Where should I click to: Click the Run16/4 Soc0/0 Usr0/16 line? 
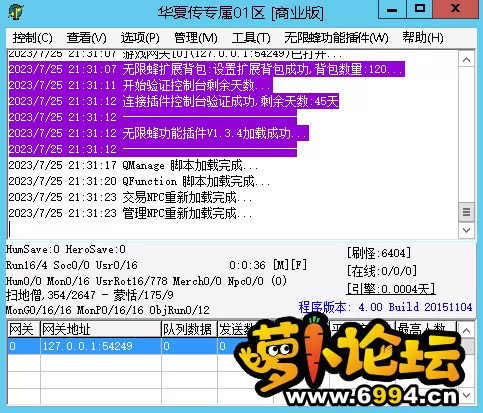coord(72,265)
